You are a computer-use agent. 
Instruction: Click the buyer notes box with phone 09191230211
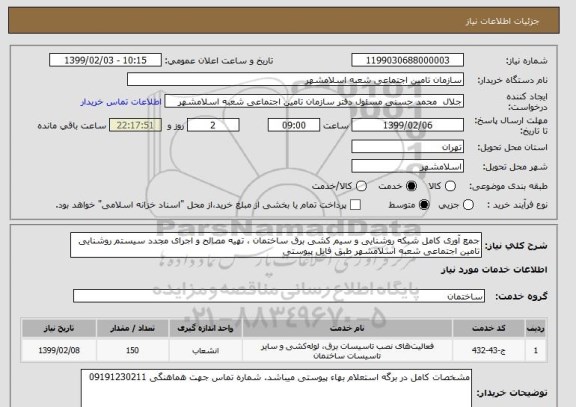pyautogui.click(x=276, y=388)
